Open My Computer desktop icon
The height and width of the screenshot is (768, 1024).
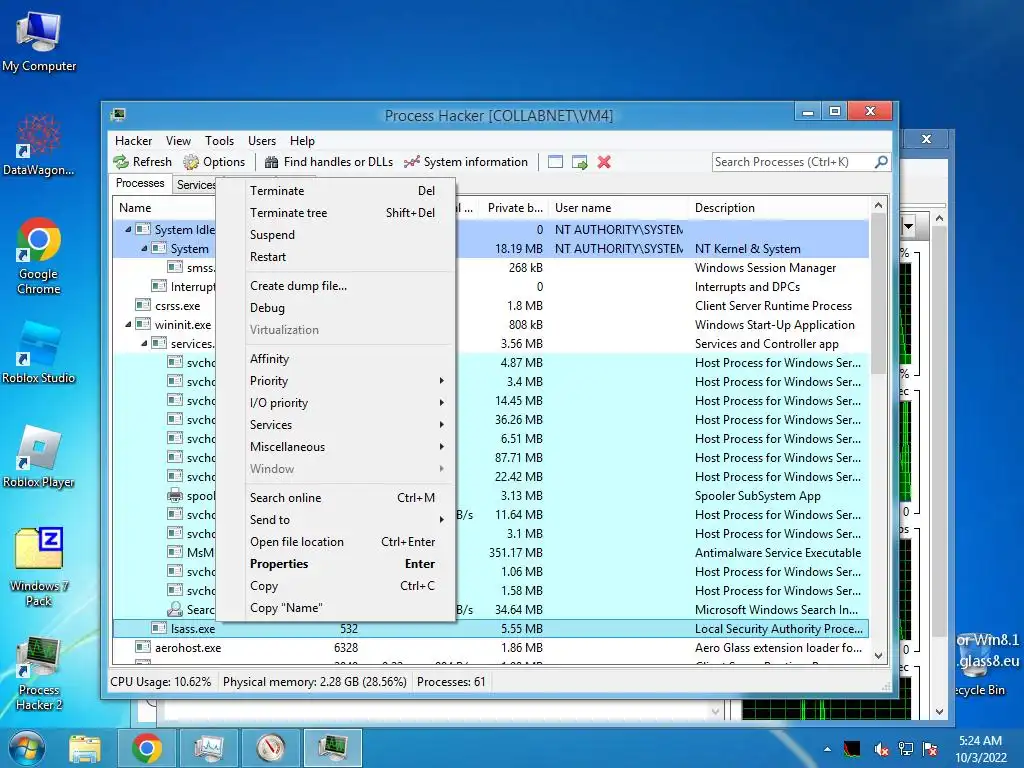tap(39, 42)
